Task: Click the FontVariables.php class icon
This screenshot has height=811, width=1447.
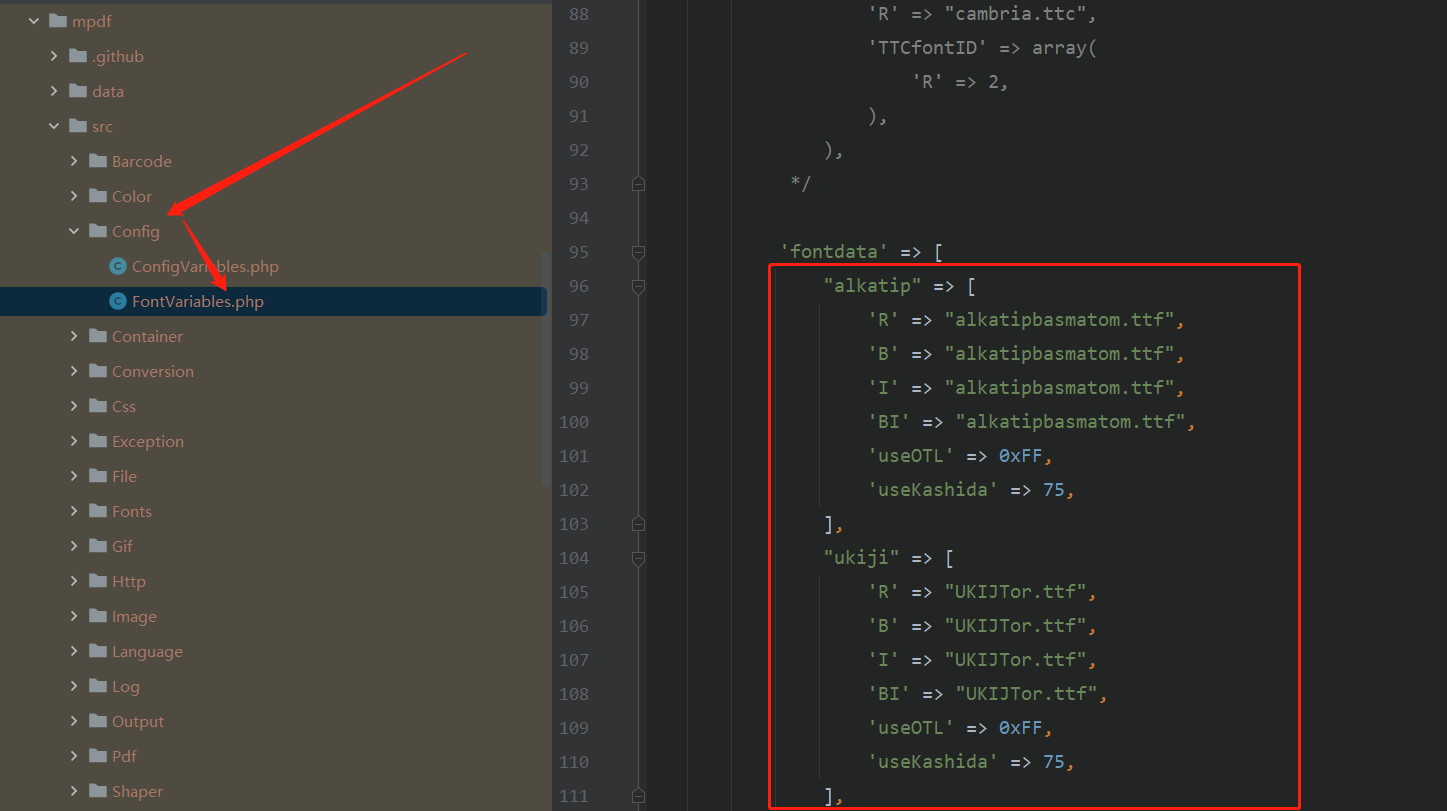Action: [117, 301]
